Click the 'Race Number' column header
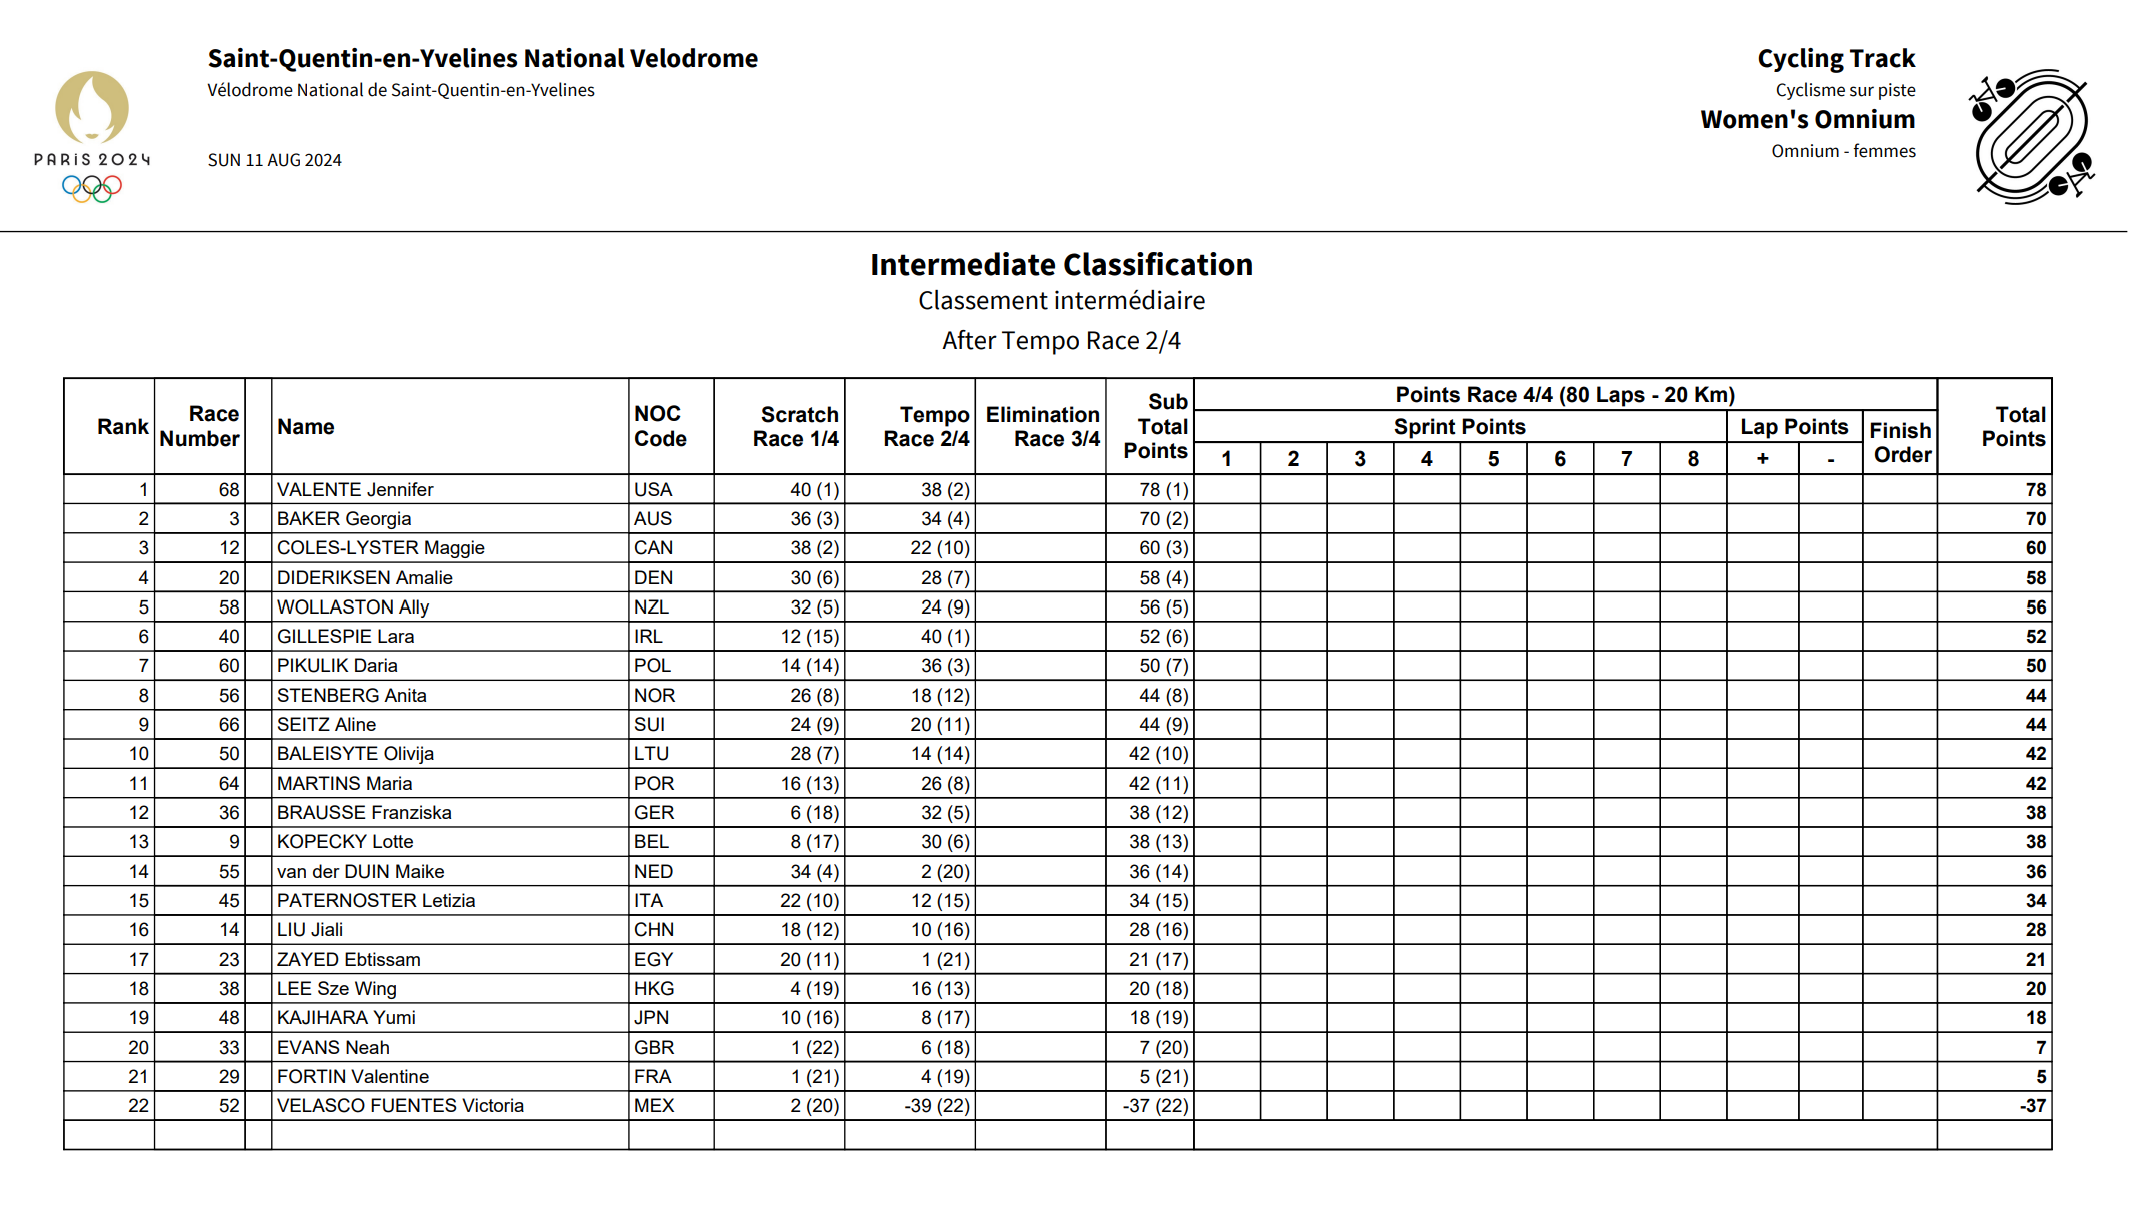The image size is (2138, 1212). (x=200, y=427)
